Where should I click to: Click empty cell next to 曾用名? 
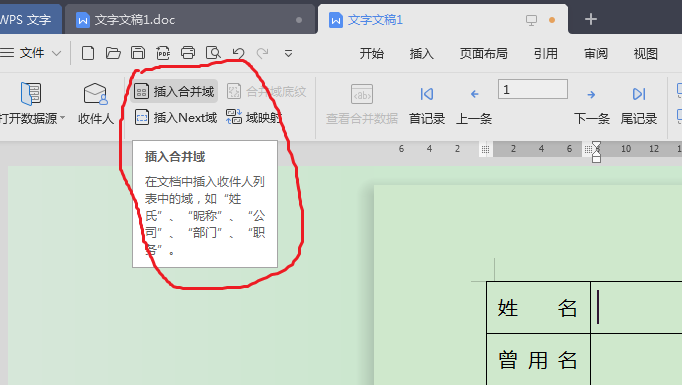(x=636, y=360)
